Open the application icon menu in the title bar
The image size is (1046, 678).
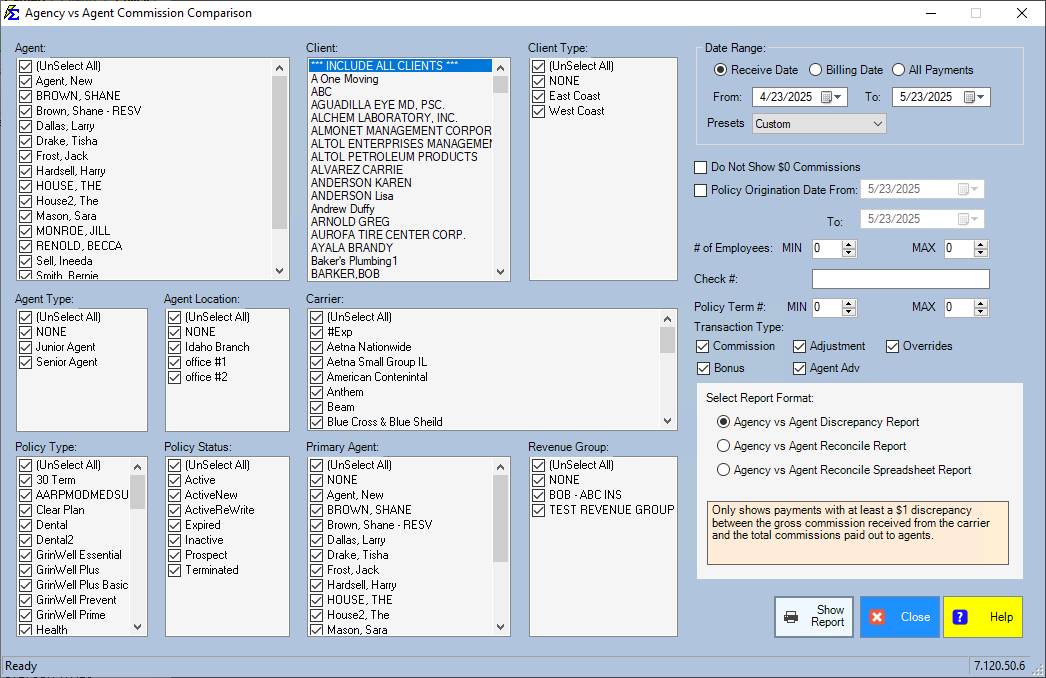13,13
